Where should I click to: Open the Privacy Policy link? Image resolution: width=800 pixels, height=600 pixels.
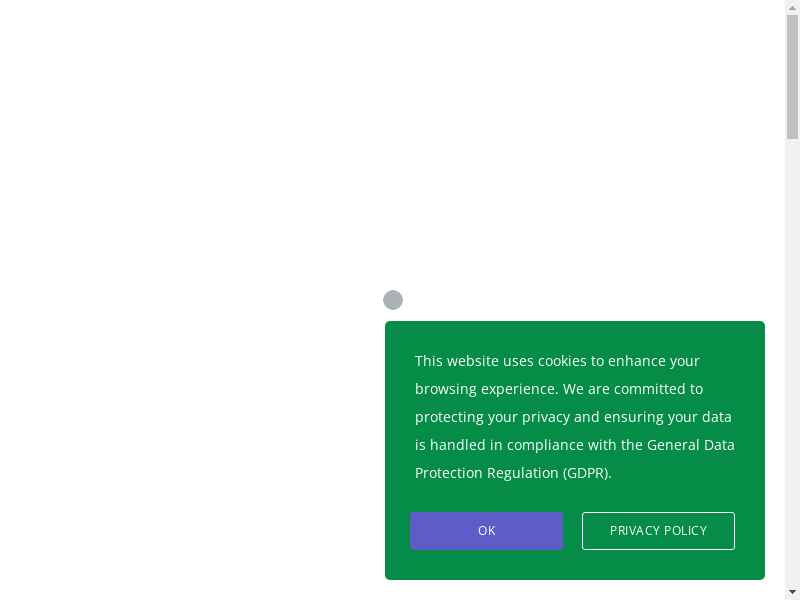(x=658, y=531)
